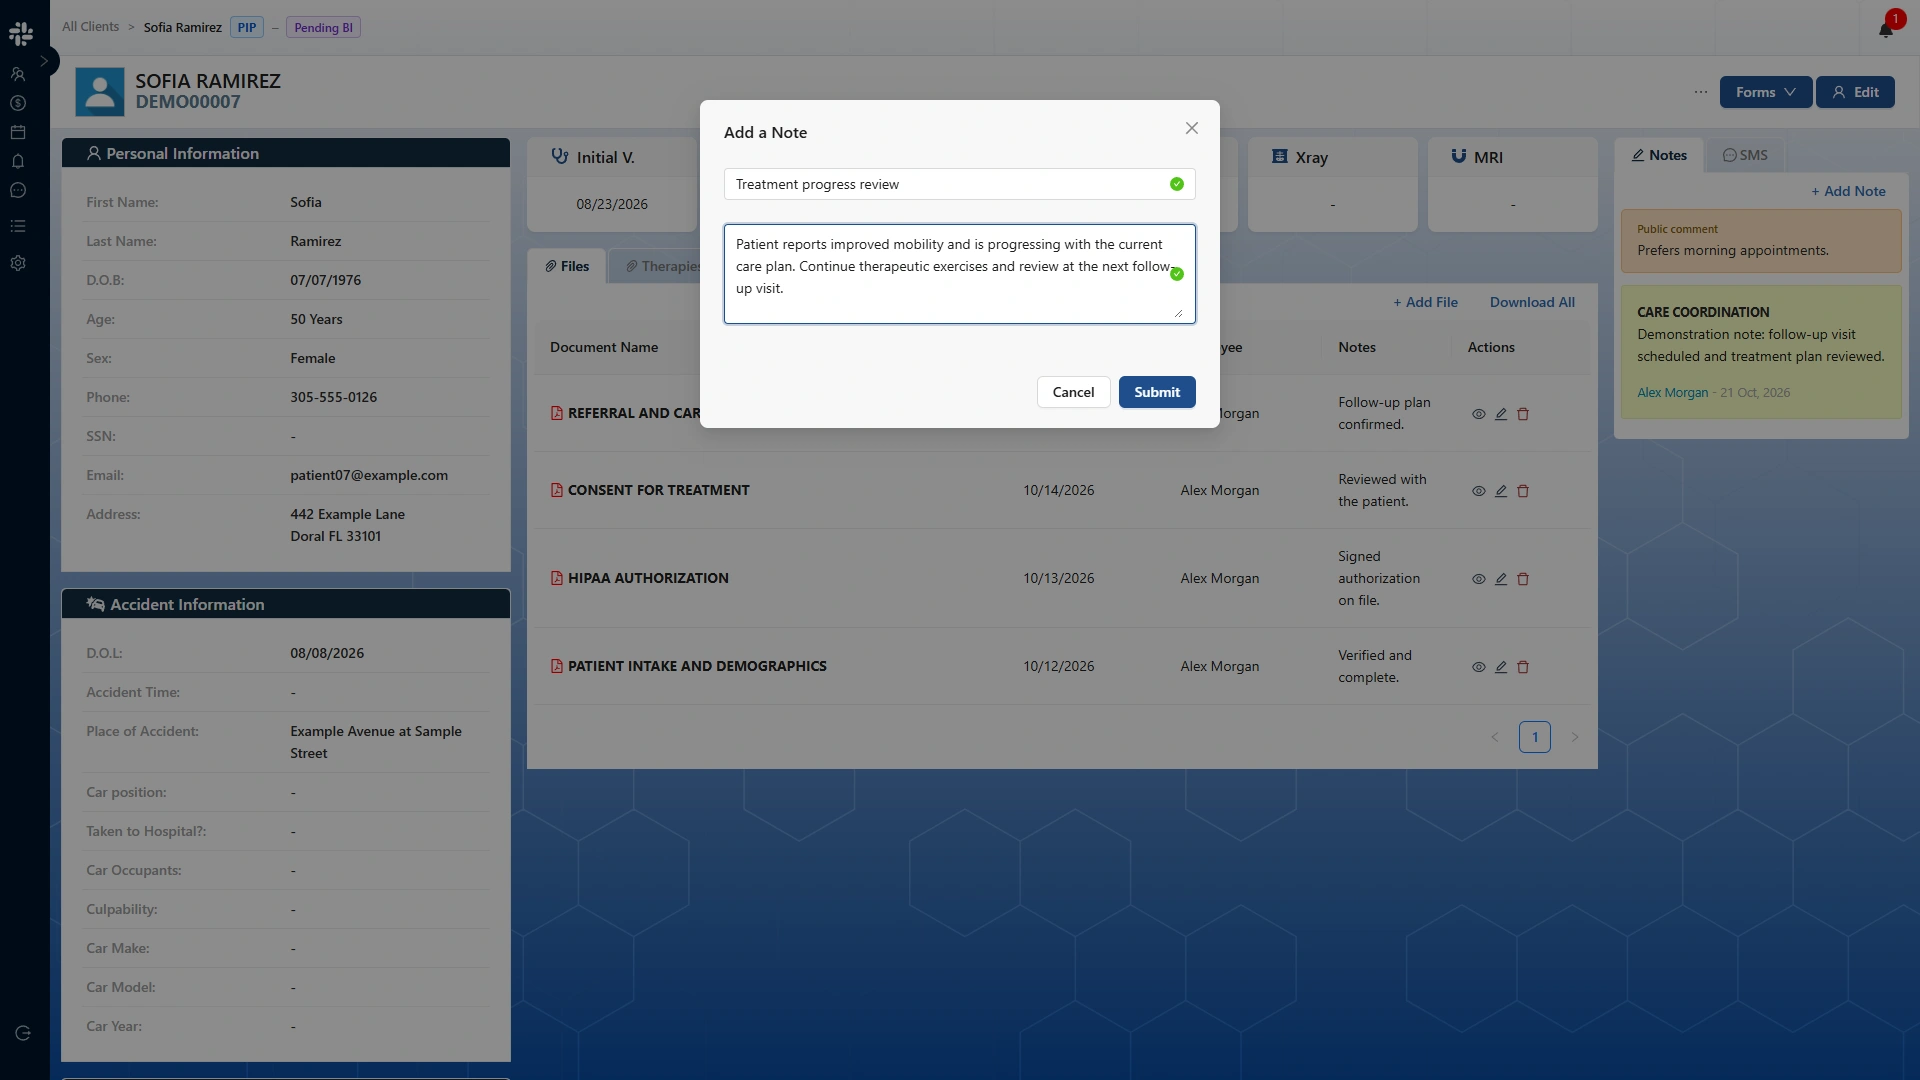
Task: Submit the new note
Action: (x=1157, y=392)
